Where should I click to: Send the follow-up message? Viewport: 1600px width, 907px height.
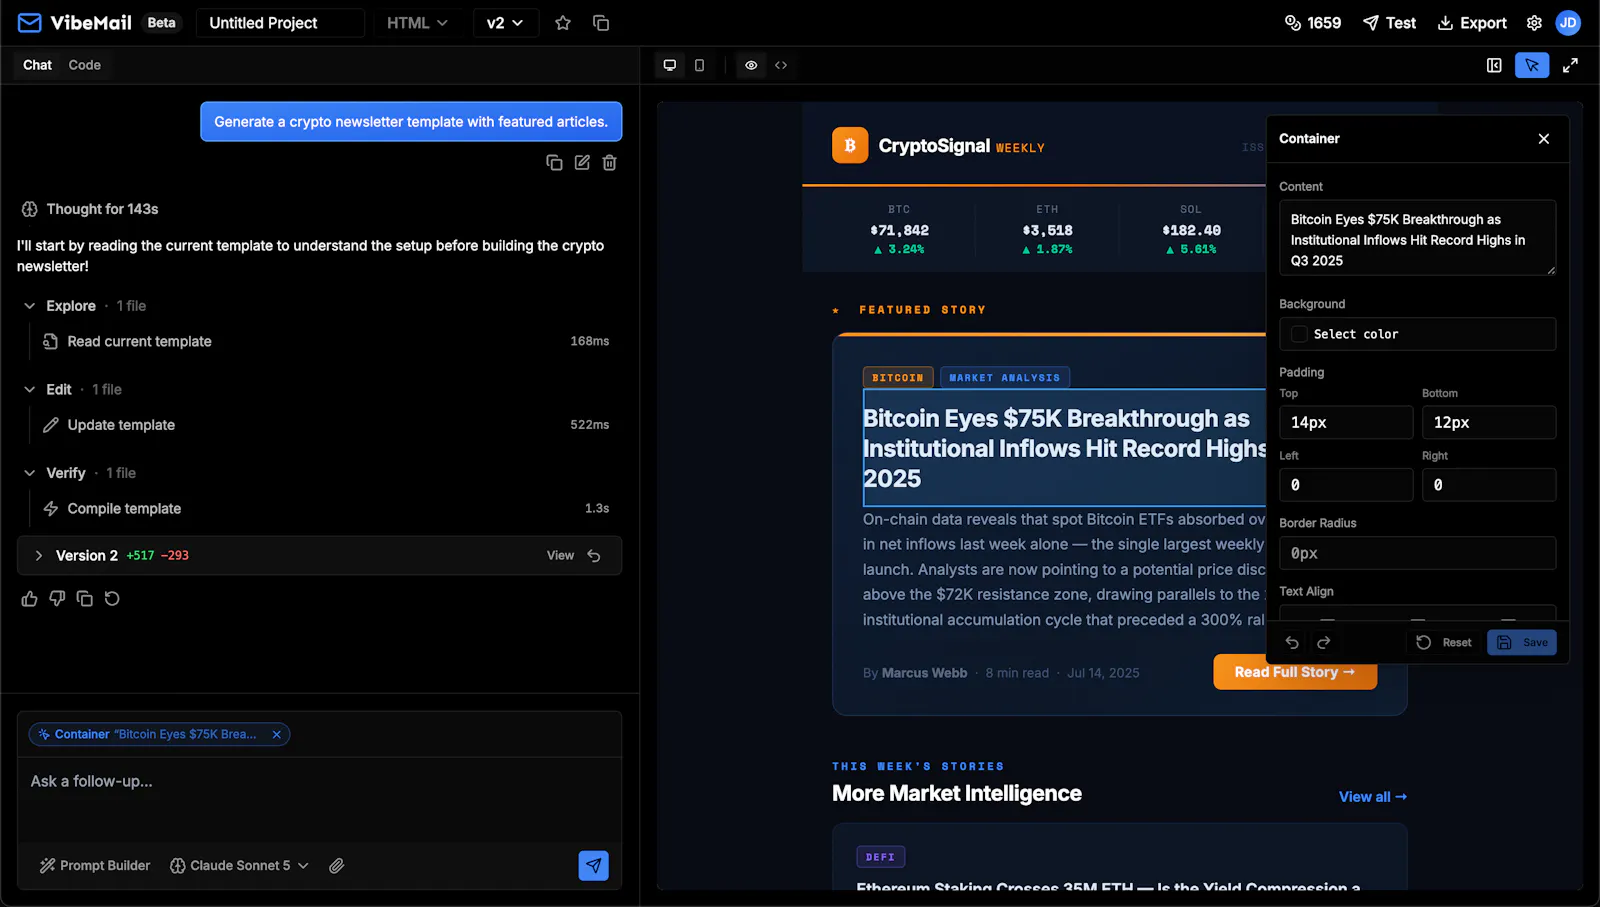tap(594, 866)
